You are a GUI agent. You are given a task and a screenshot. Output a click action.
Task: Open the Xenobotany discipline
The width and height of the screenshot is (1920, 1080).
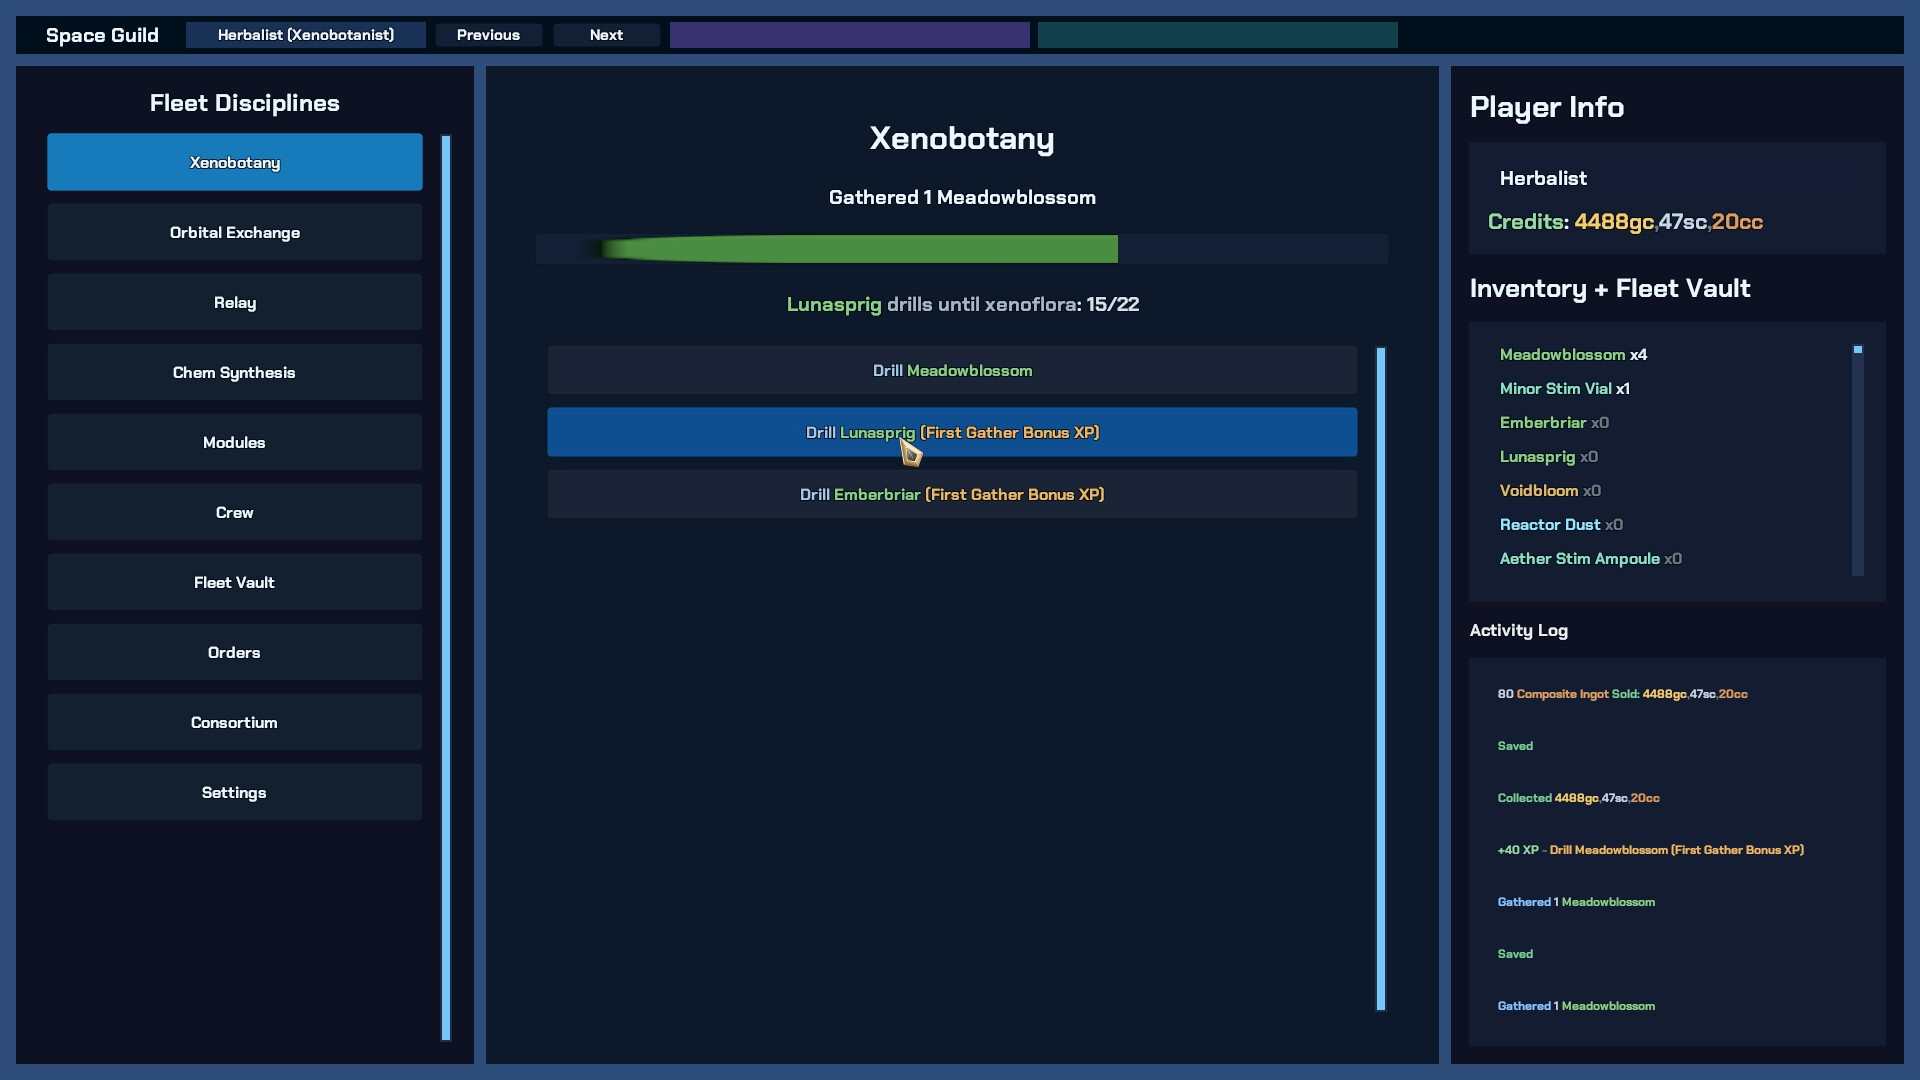pos(234,162)
